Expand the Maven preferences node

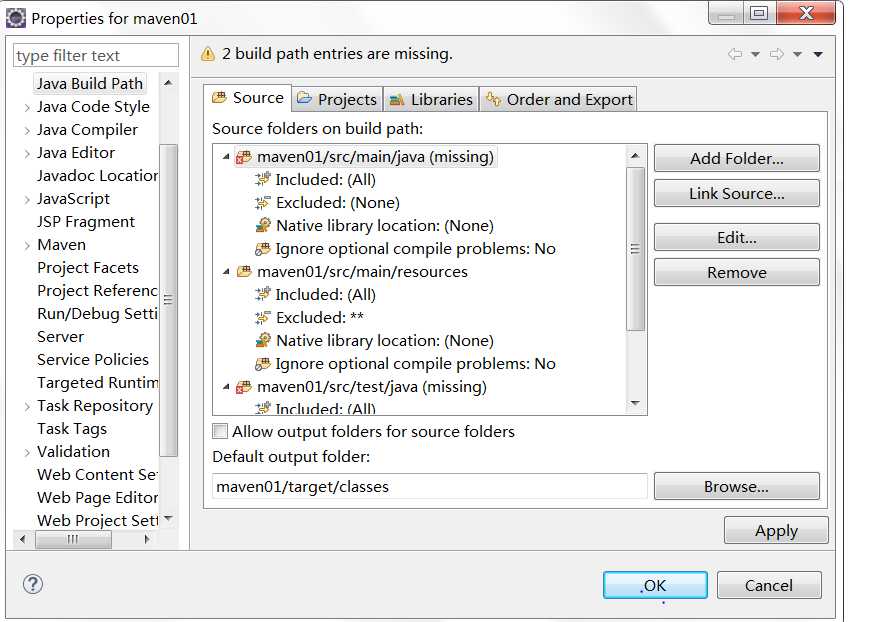click(x=26, y=245)
